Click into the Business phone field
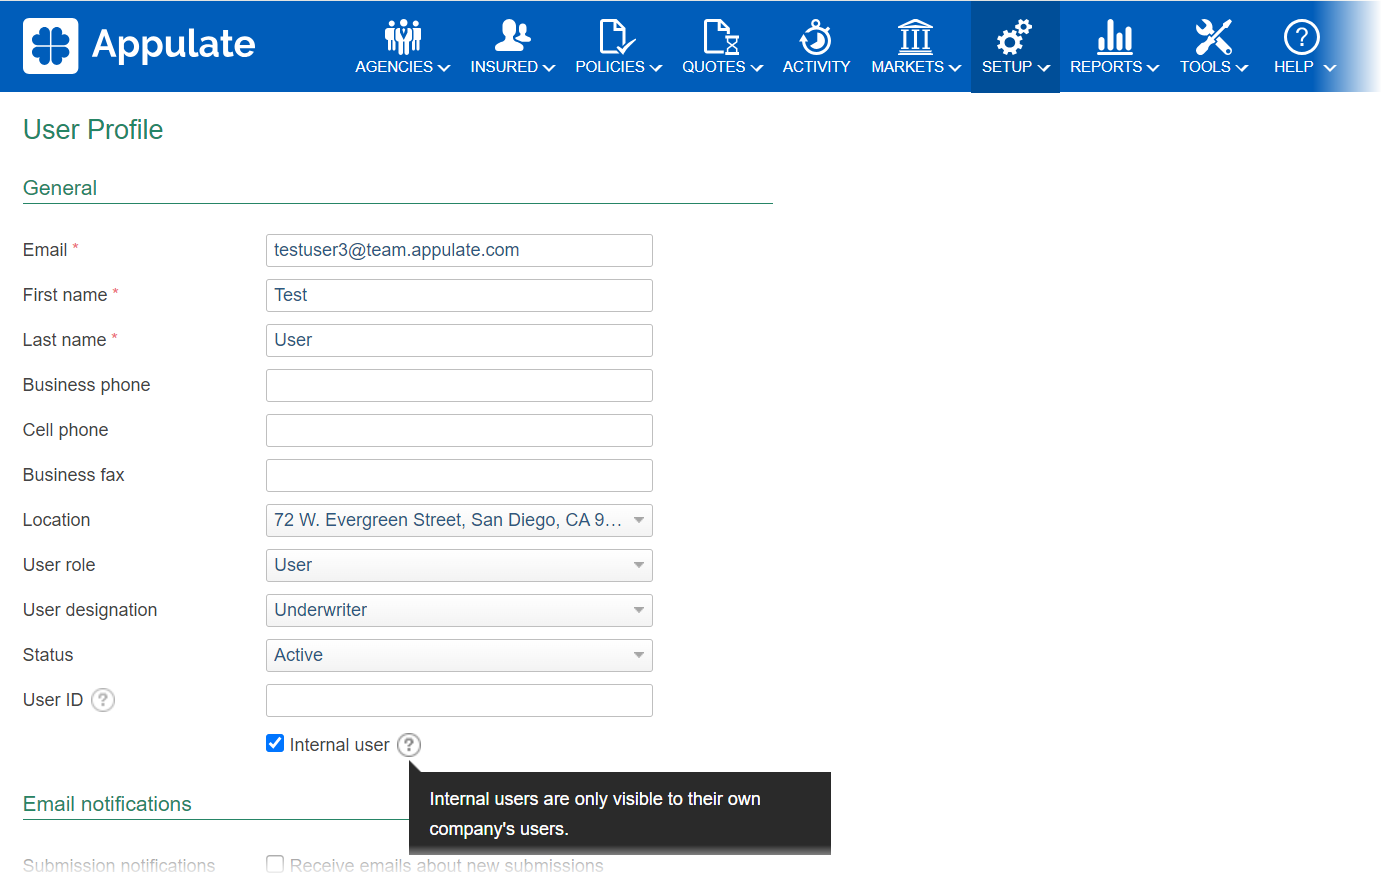This screenshot has height=890, width=1382. (x=459, y=385)
